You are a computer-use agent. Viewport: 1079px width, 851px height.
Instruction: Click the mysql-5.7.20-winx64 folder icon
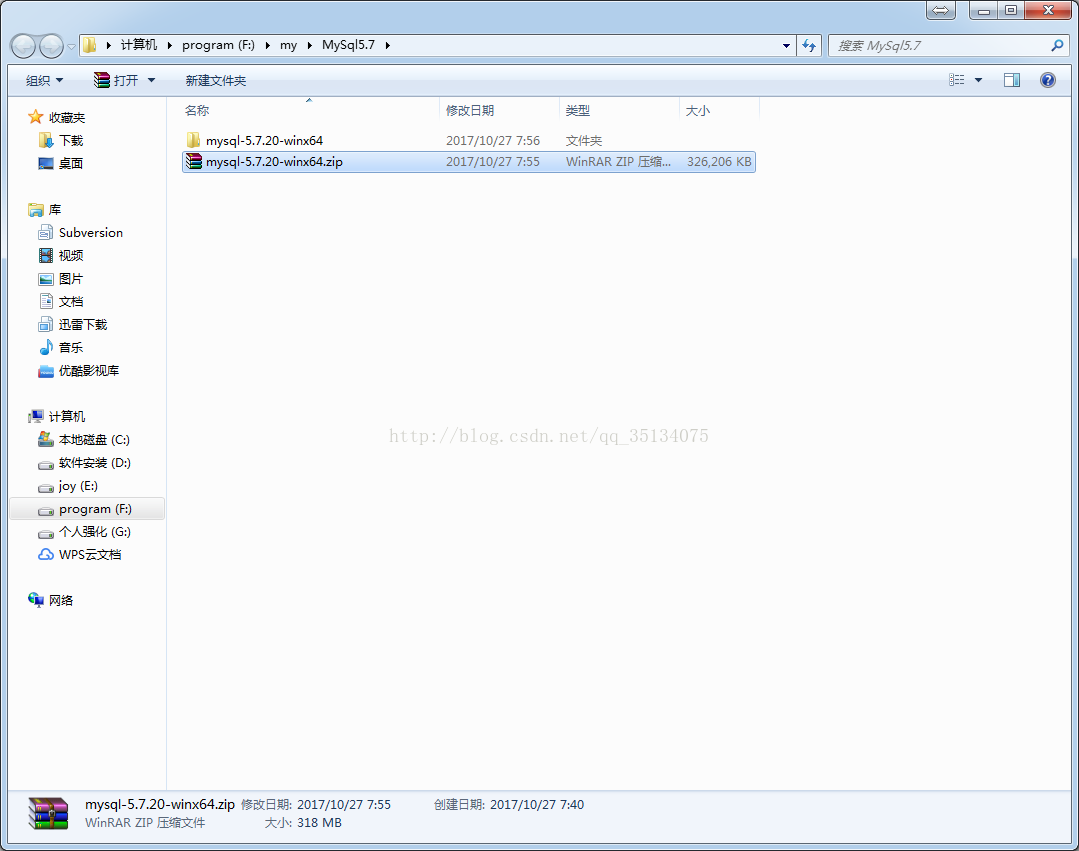coord(193,140)
